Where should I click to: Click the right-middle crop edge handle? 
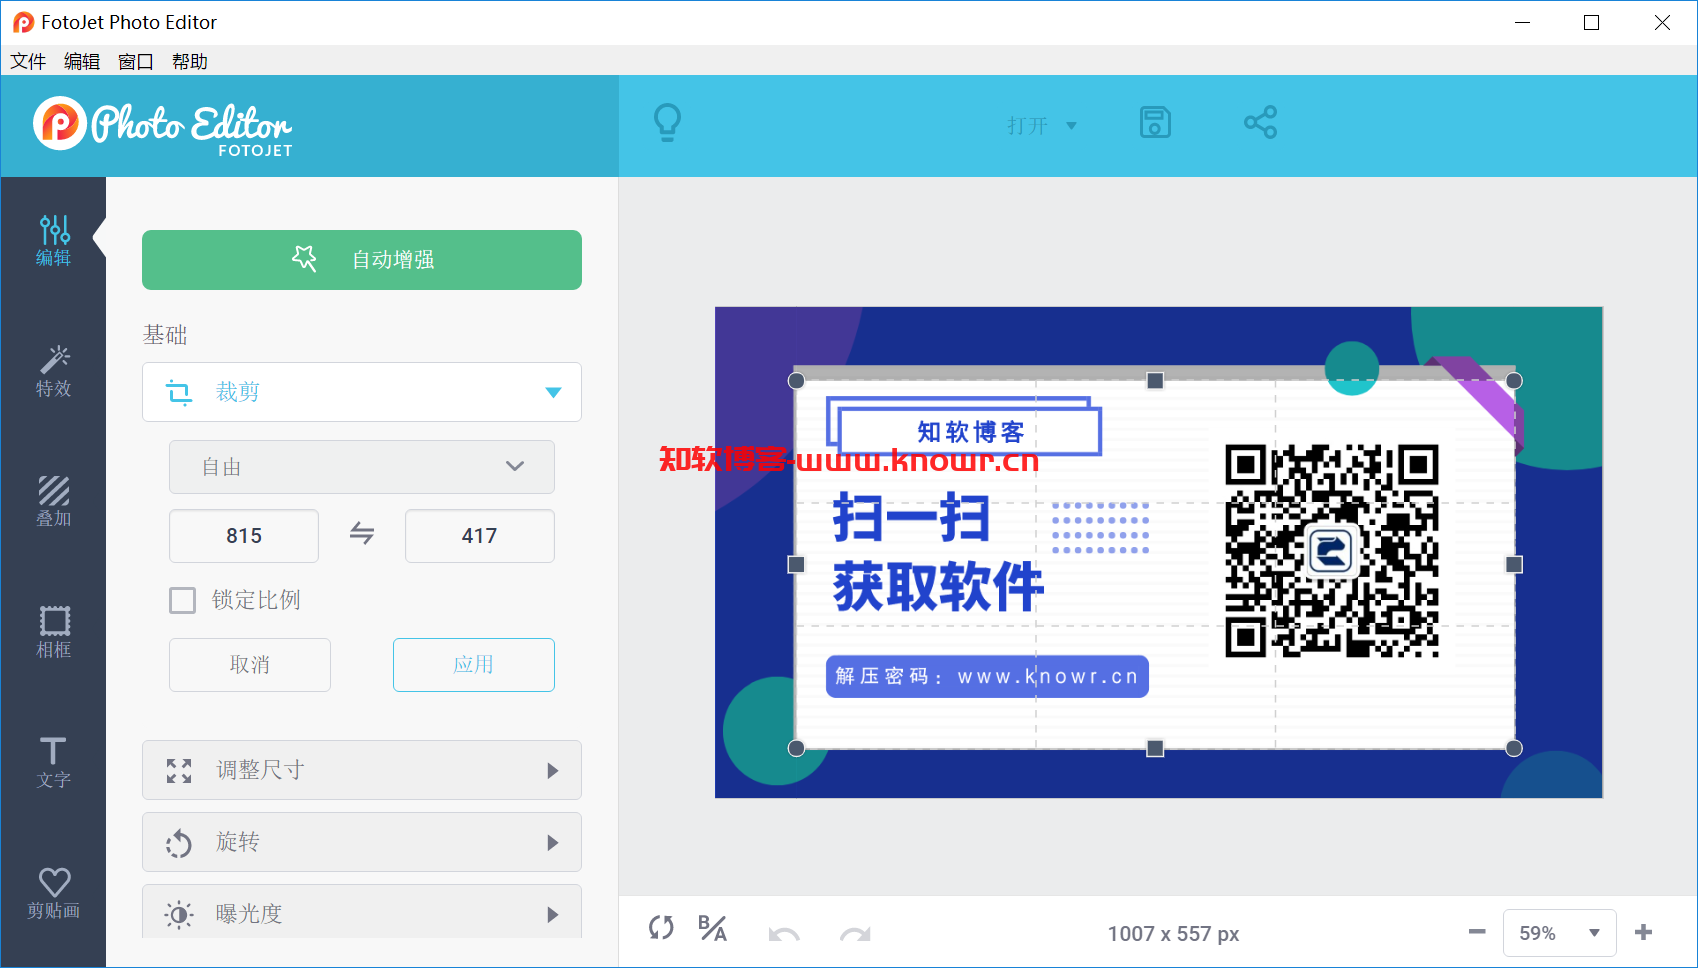point(1514,565)
